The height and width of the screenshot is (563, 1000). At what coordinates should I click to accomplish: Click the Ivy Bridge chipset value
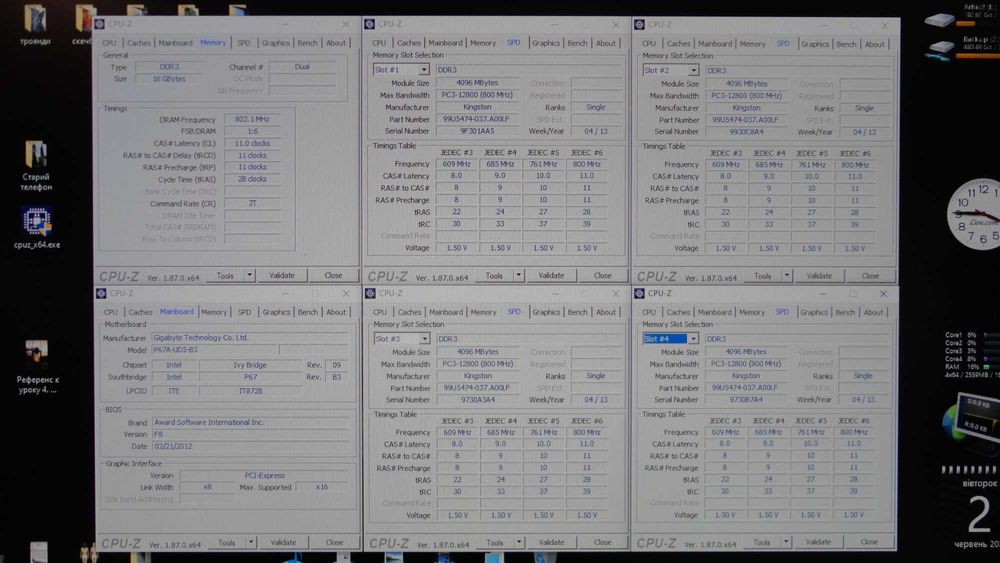click(x=250, y=365)
